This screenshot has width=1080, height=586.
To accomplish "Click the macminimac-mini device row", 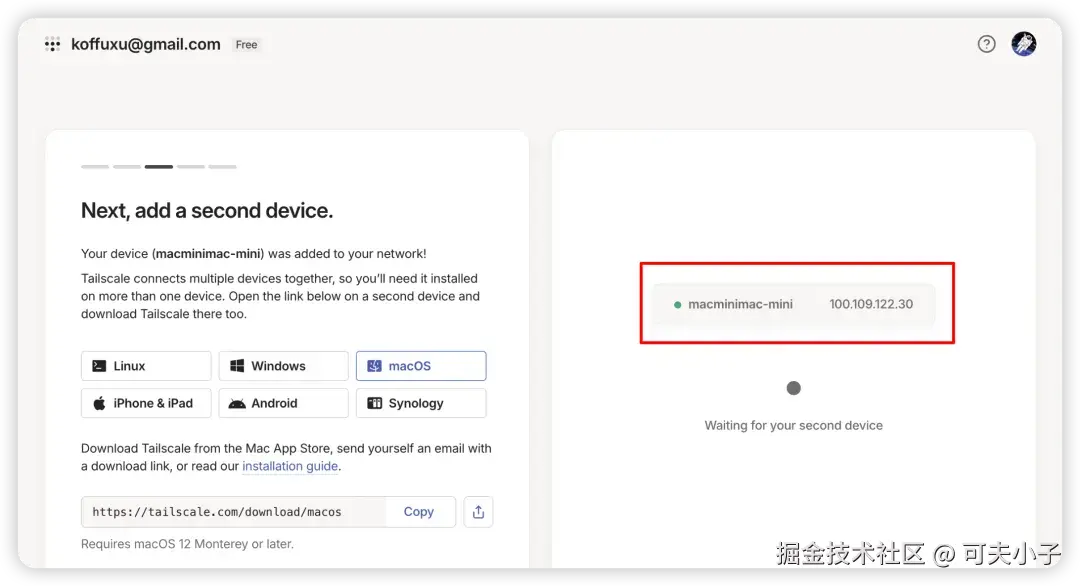I will click(793, 304).
